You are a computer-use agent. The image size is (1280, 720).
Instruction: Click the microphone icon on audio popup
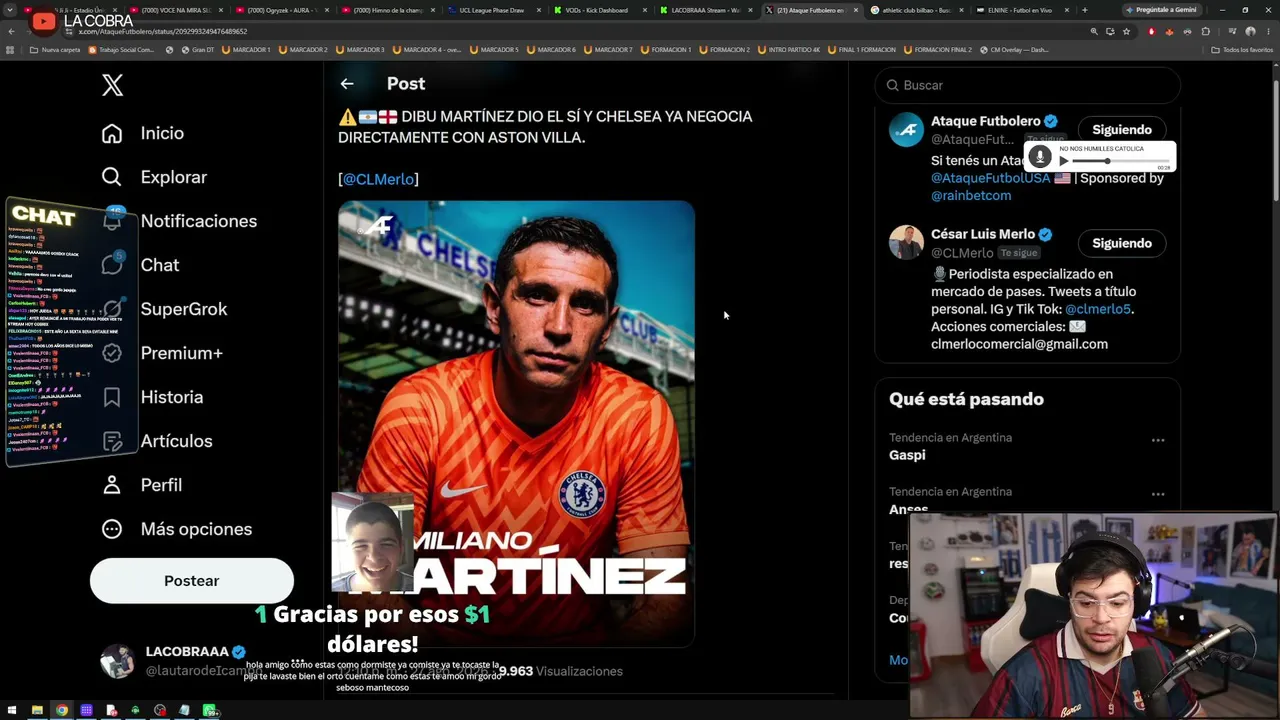[1040, 157]
